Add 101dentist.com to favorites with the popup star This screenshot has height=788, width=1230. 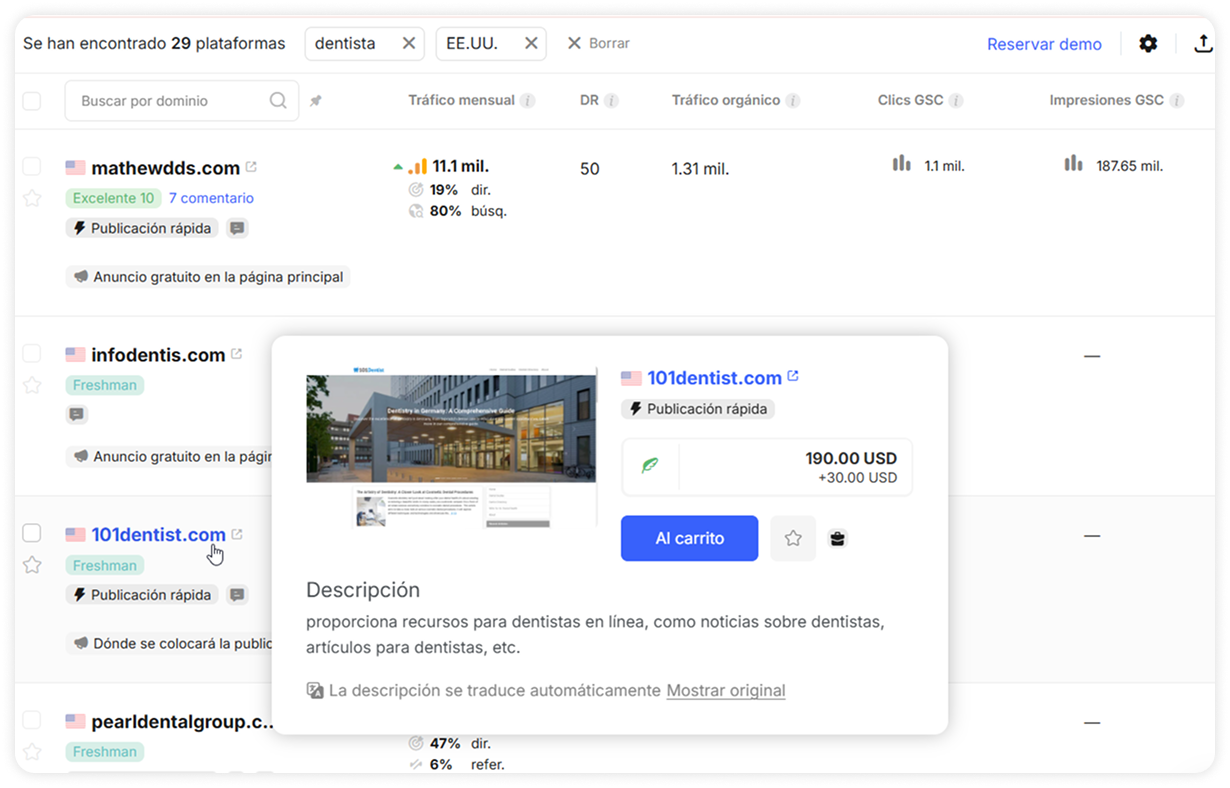[x=793, y=538]
